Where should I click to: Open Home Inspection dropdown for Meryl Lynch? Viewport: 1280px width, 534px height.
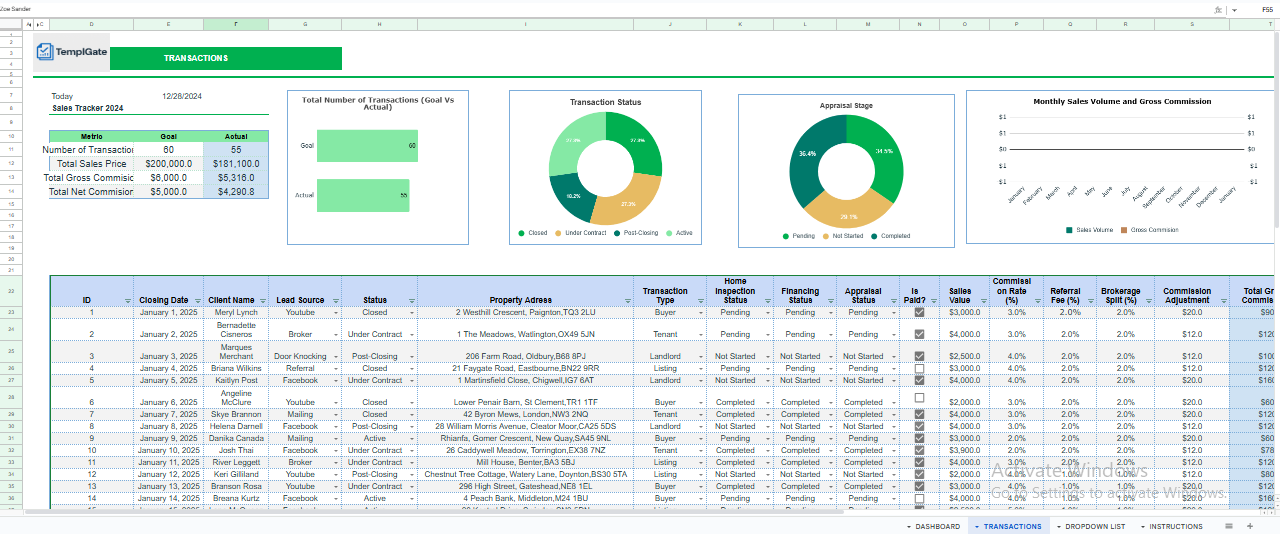pos(767,313)
